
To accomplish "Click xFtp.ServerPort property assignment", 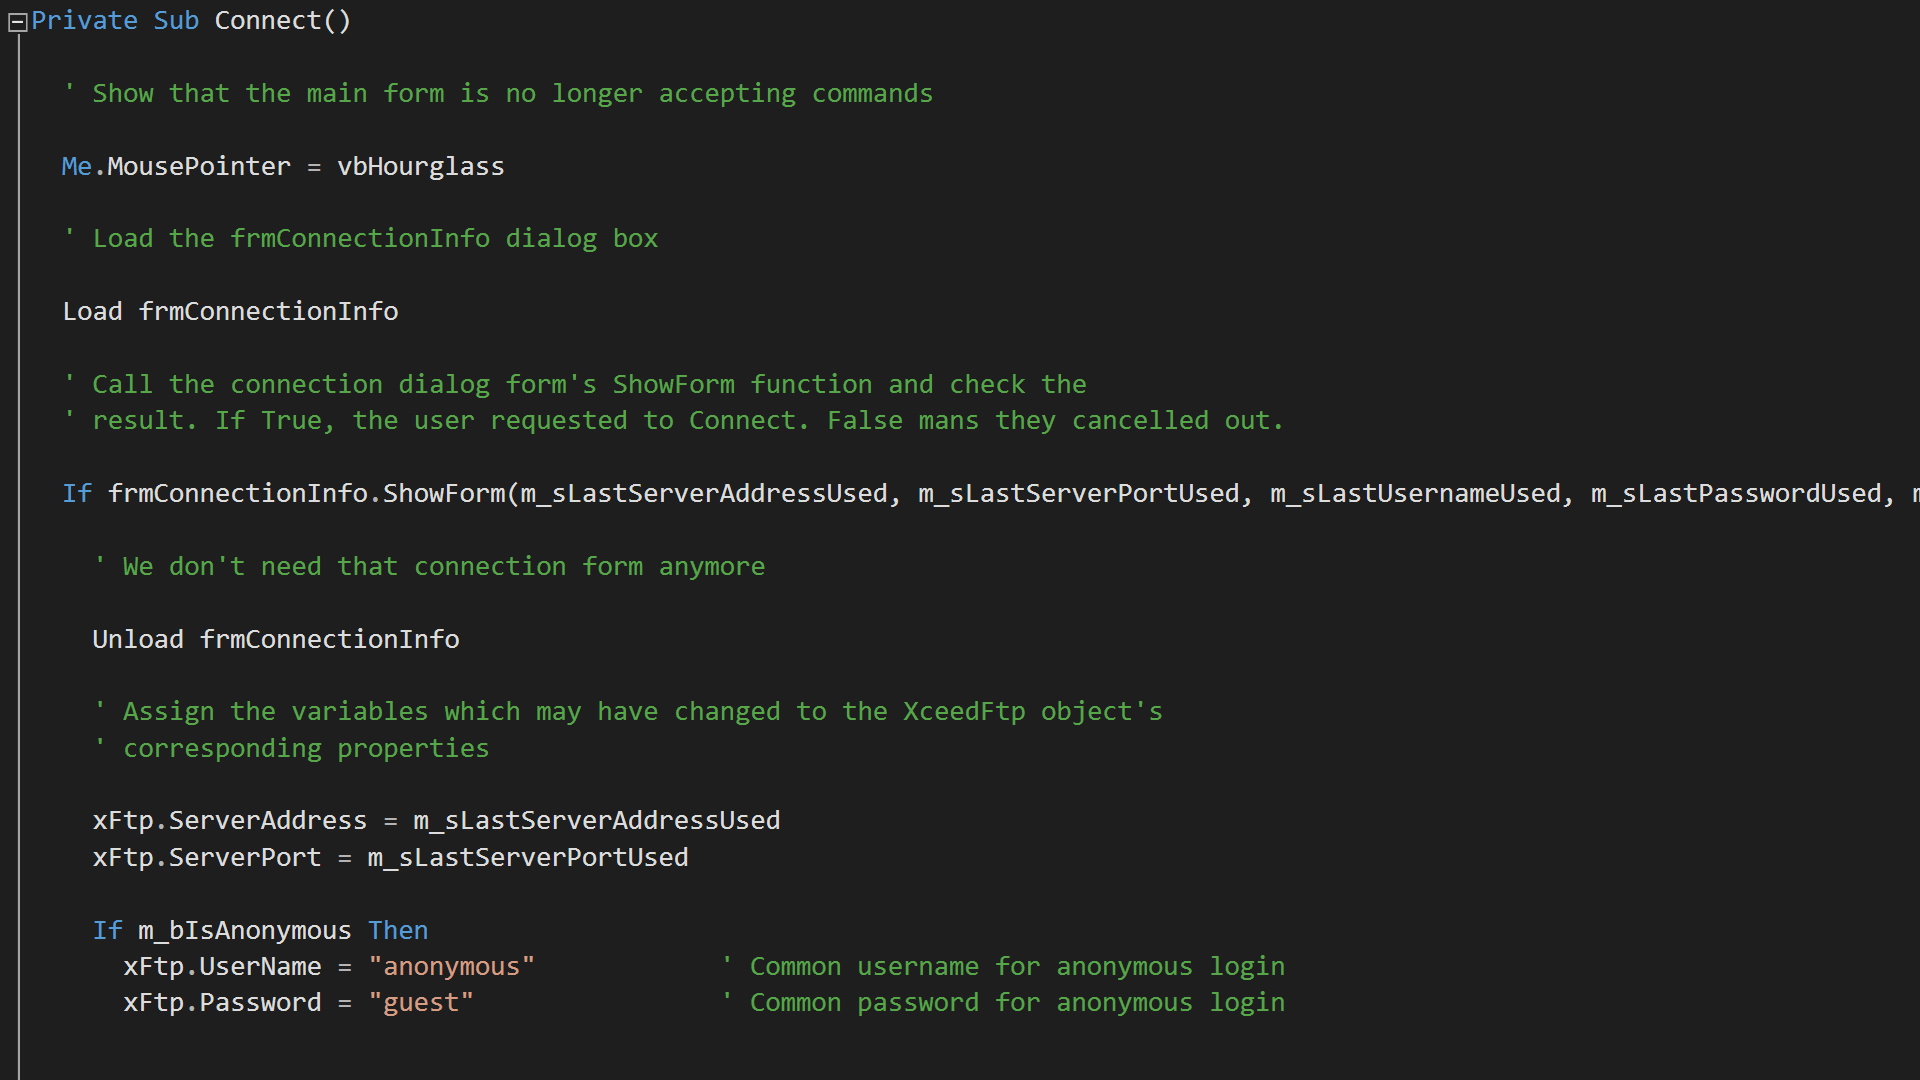I will click(206, 858).
